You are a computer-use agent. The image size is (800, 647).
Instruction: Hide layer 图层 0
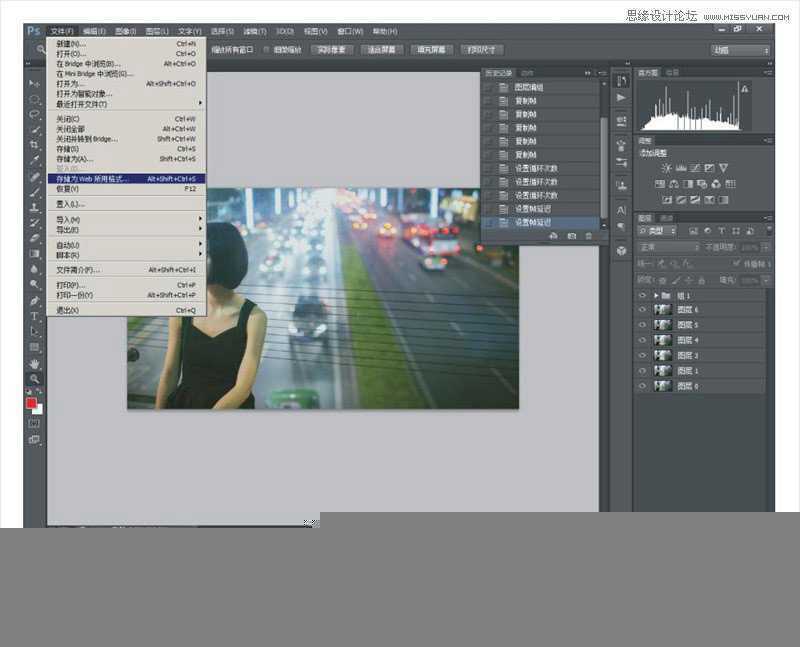click(642, 386)
